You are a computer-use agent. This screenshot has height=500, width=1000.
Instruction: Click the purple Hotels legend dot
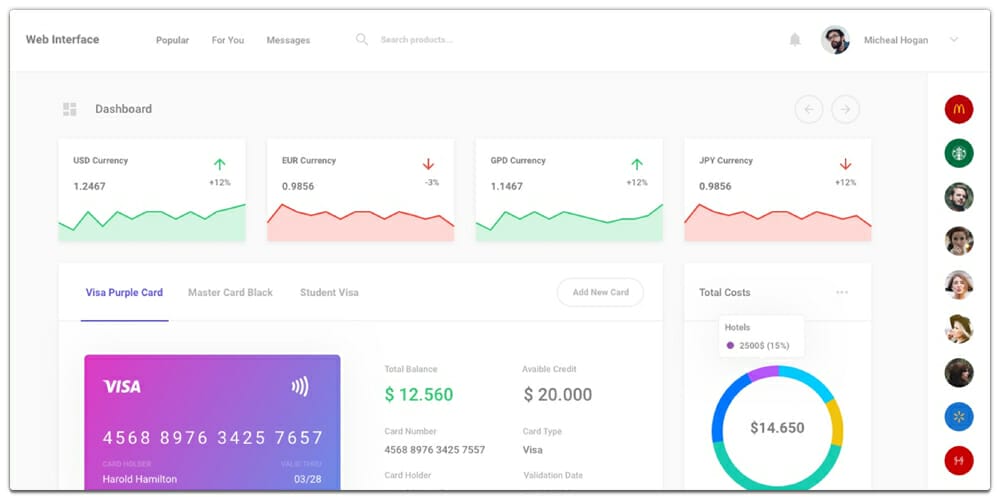(x=730, y=346)
